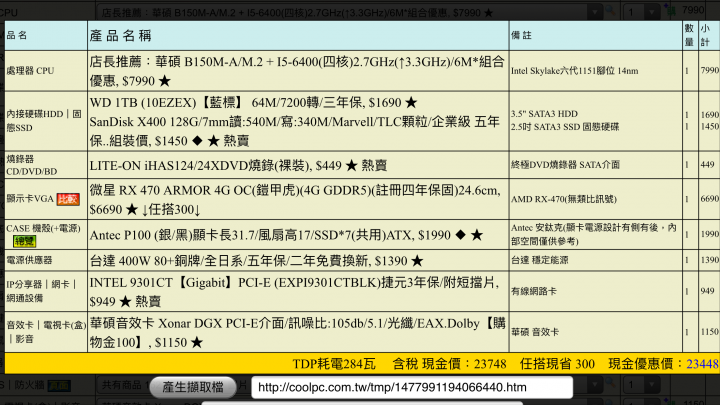Select the INTEL 9301CT Gigabit product row
Image resolution: width=720 pixels, height=405 pixels.
(x=294, y=292)
